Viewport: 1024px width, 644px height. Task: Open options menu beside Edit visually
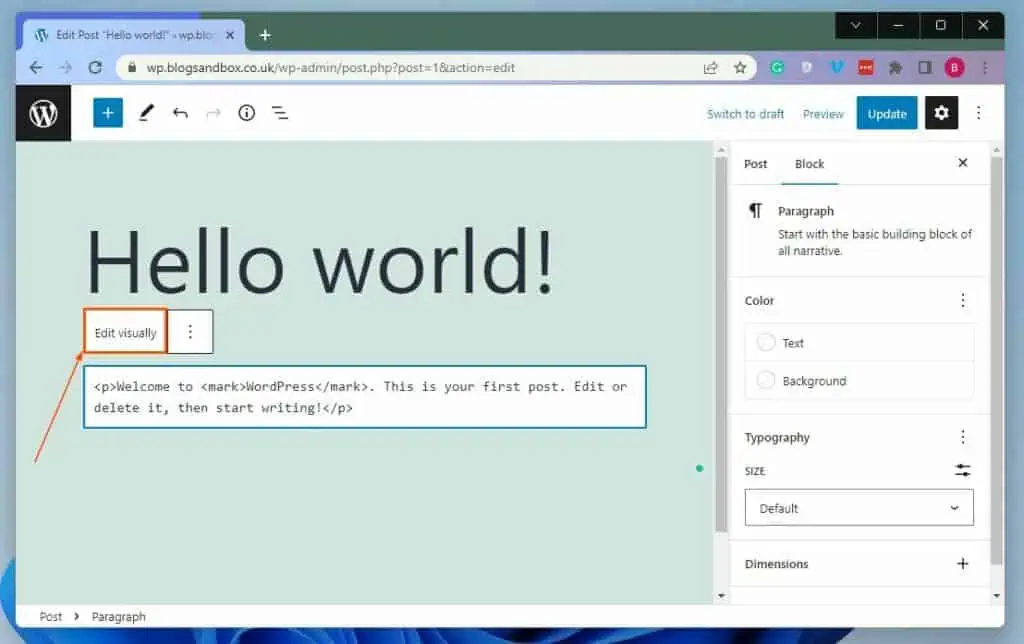tap(190, 331)
